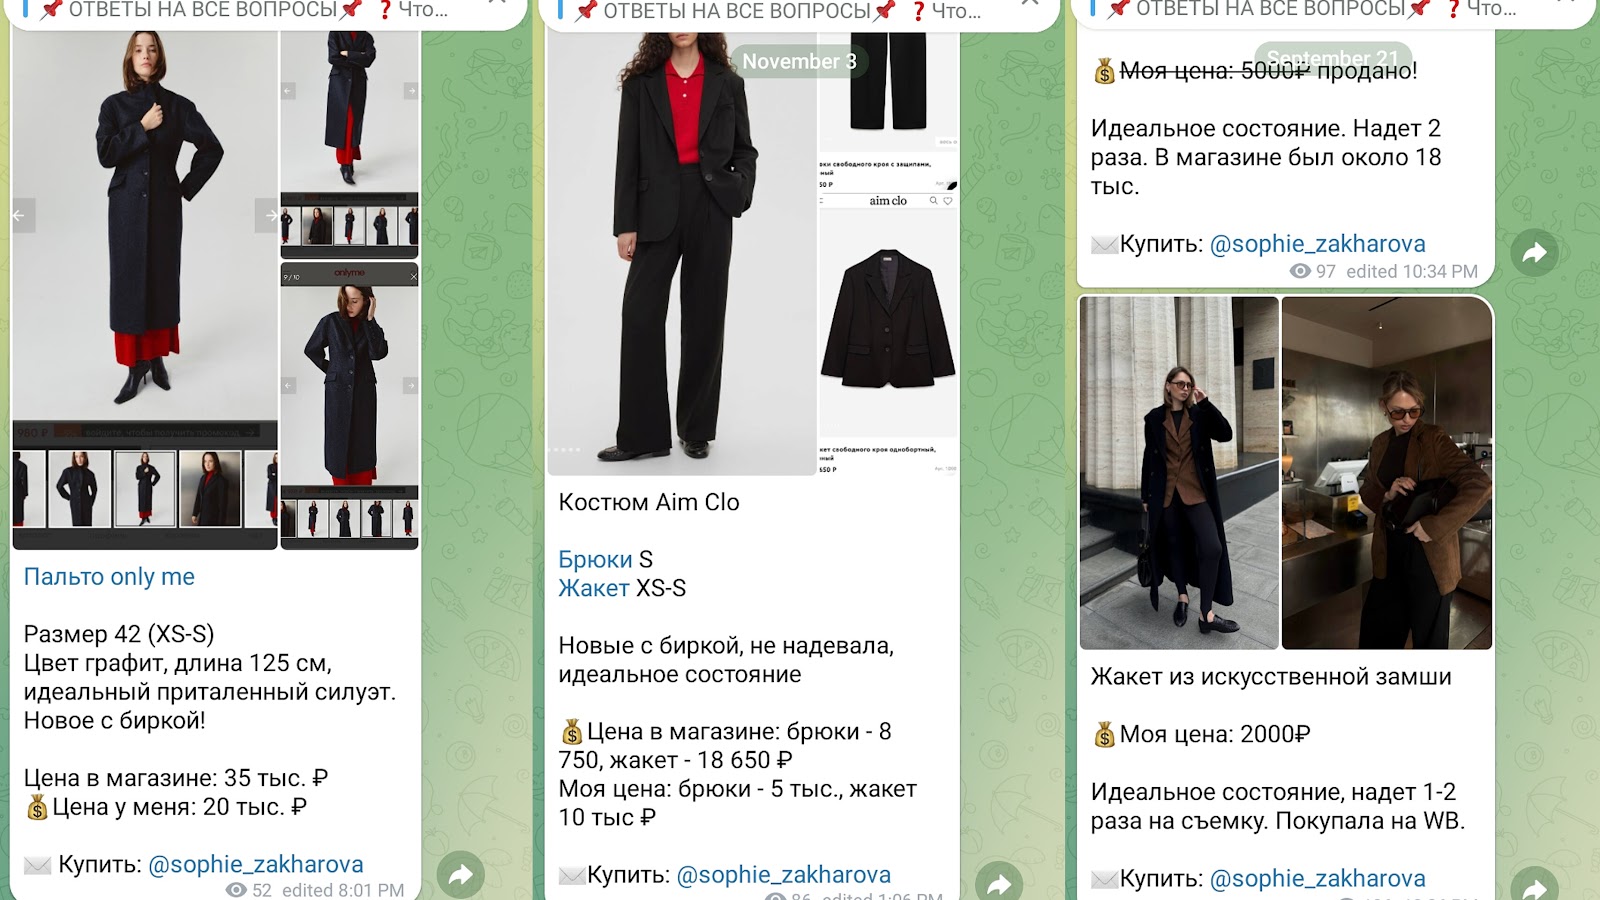Open black blazer product photo
Screen dimensions: 1600x900
point(888,320)
